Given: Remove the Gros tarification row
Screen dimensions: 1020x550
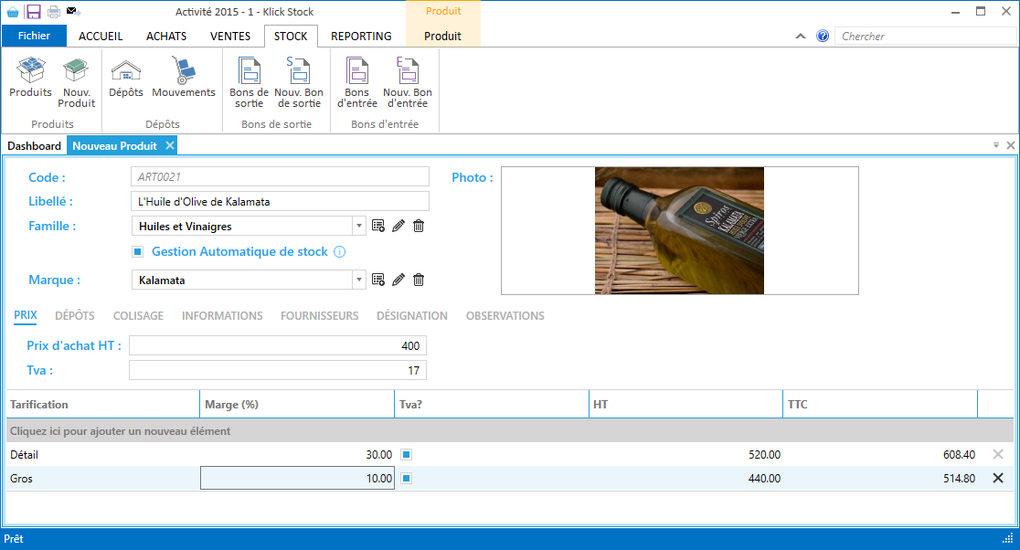Looking at the screenshot, I should (x=998, y=478).
